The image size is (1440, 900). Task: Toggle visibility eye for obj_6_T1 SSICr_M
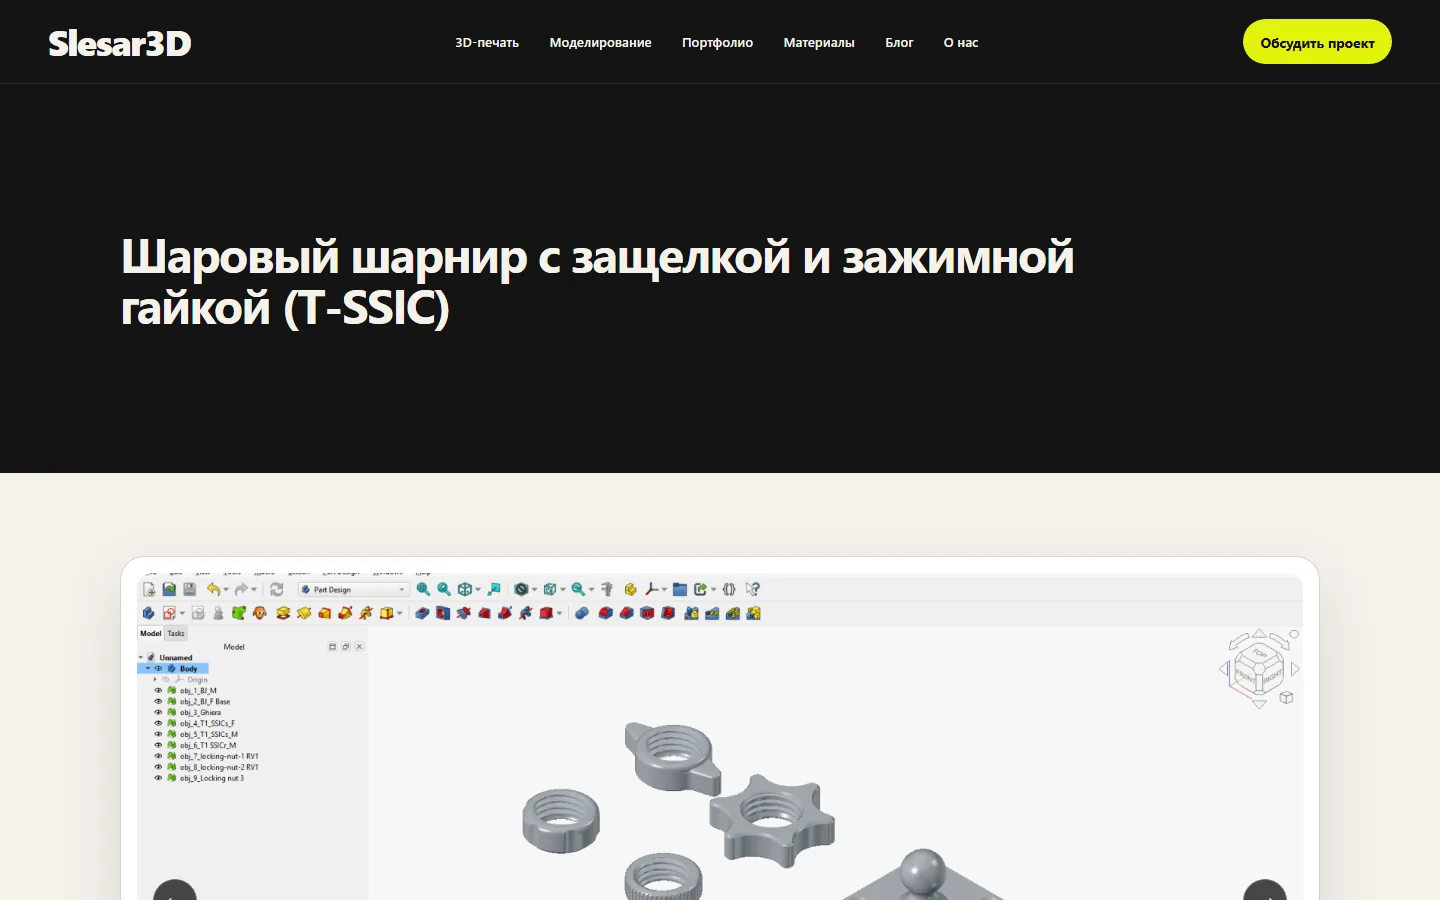click(158, 745)
